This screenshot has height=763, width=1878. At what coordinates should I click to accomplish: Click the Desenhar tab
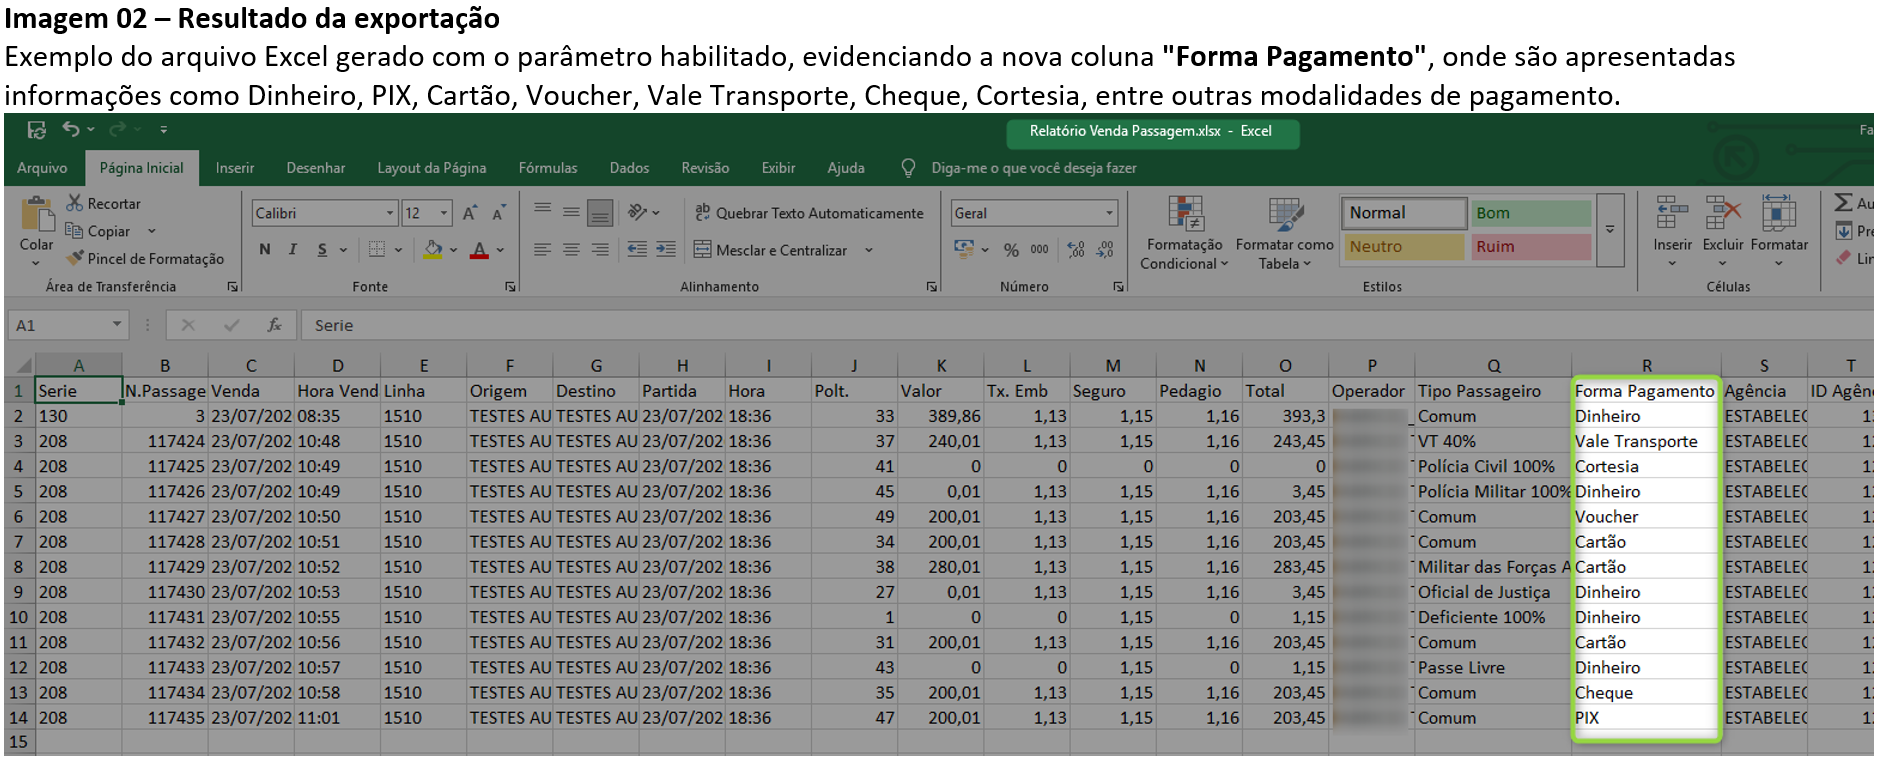tap(316, 168)
